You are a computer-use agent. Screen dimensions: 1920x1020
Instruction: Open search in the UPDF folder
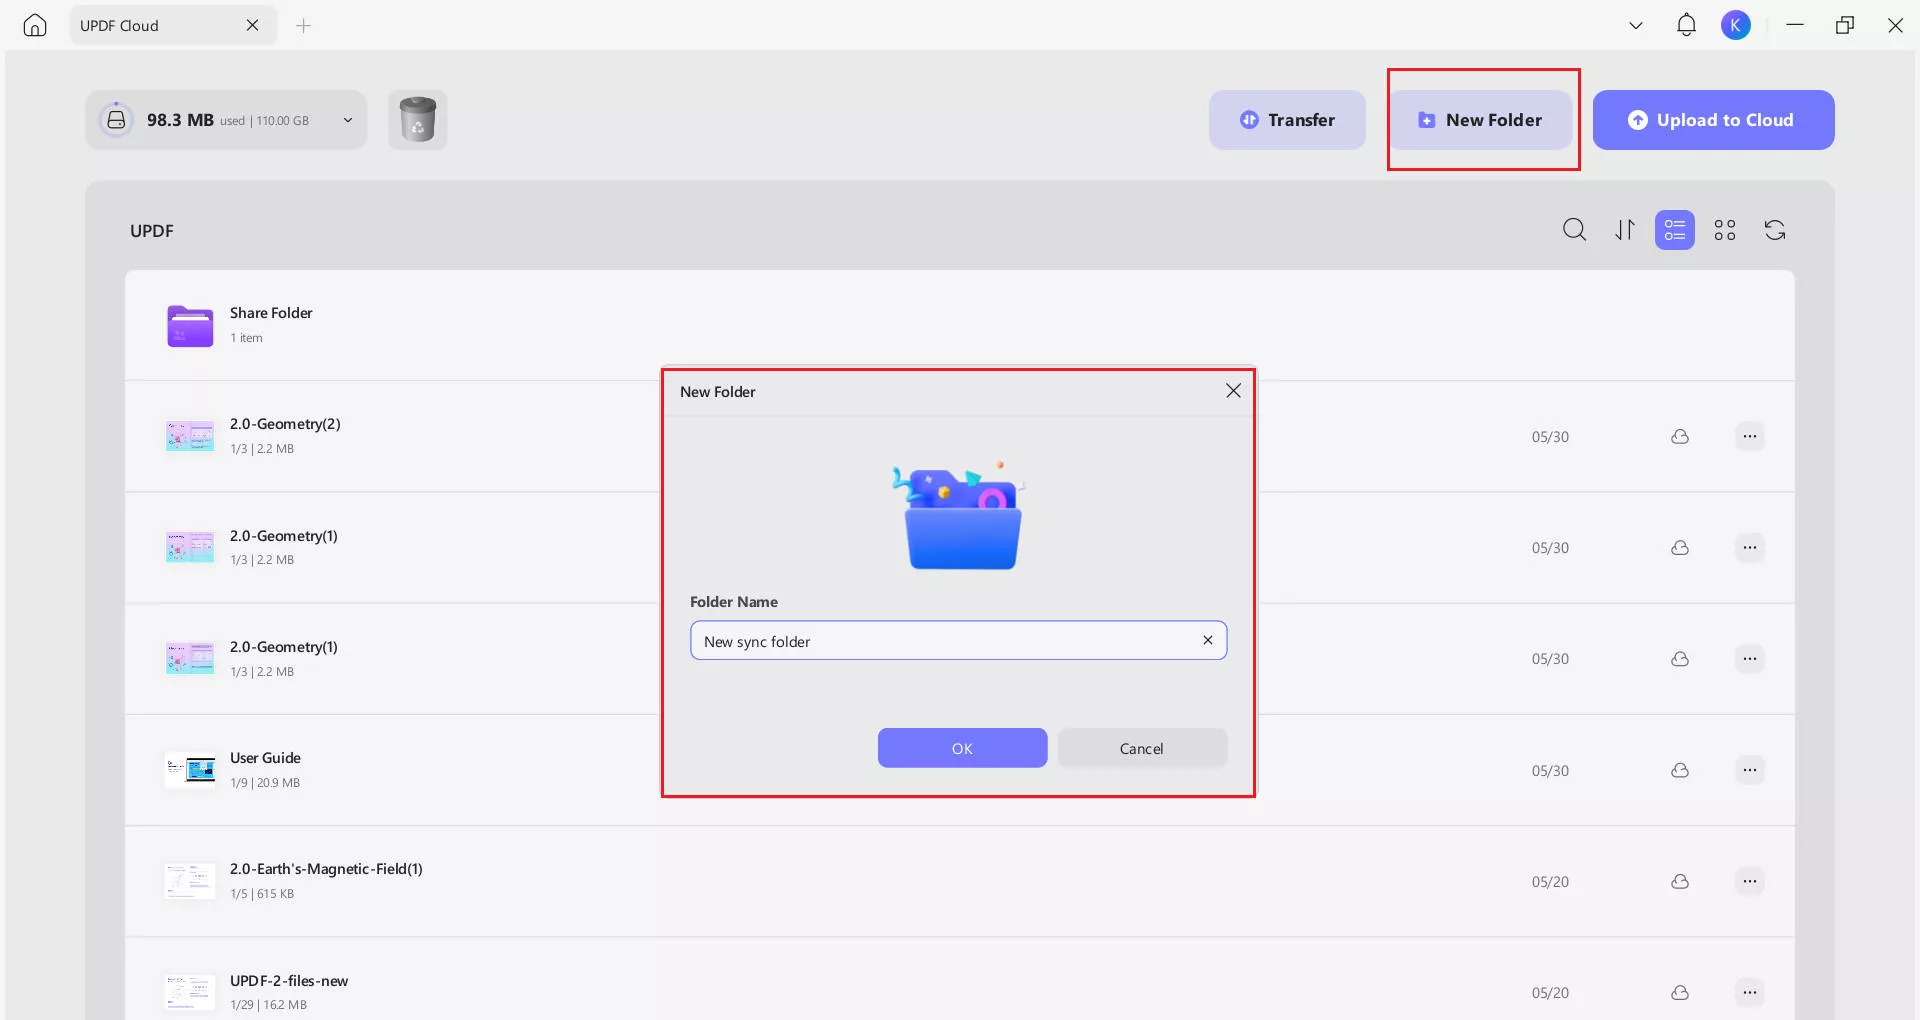tap(1574, 230)
